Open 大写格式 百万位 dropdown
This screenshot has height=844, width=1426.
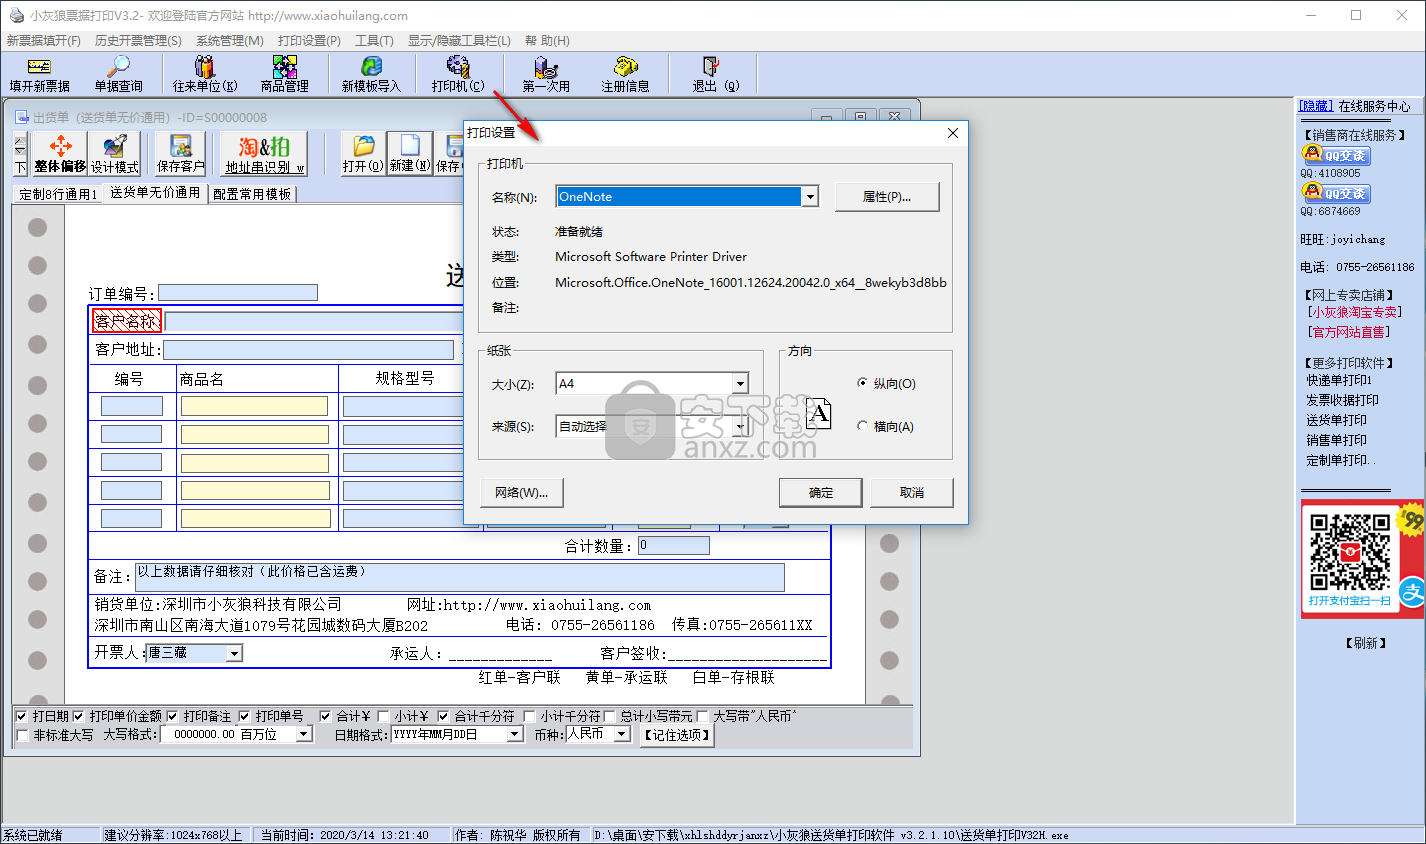(x=304, y=734)
